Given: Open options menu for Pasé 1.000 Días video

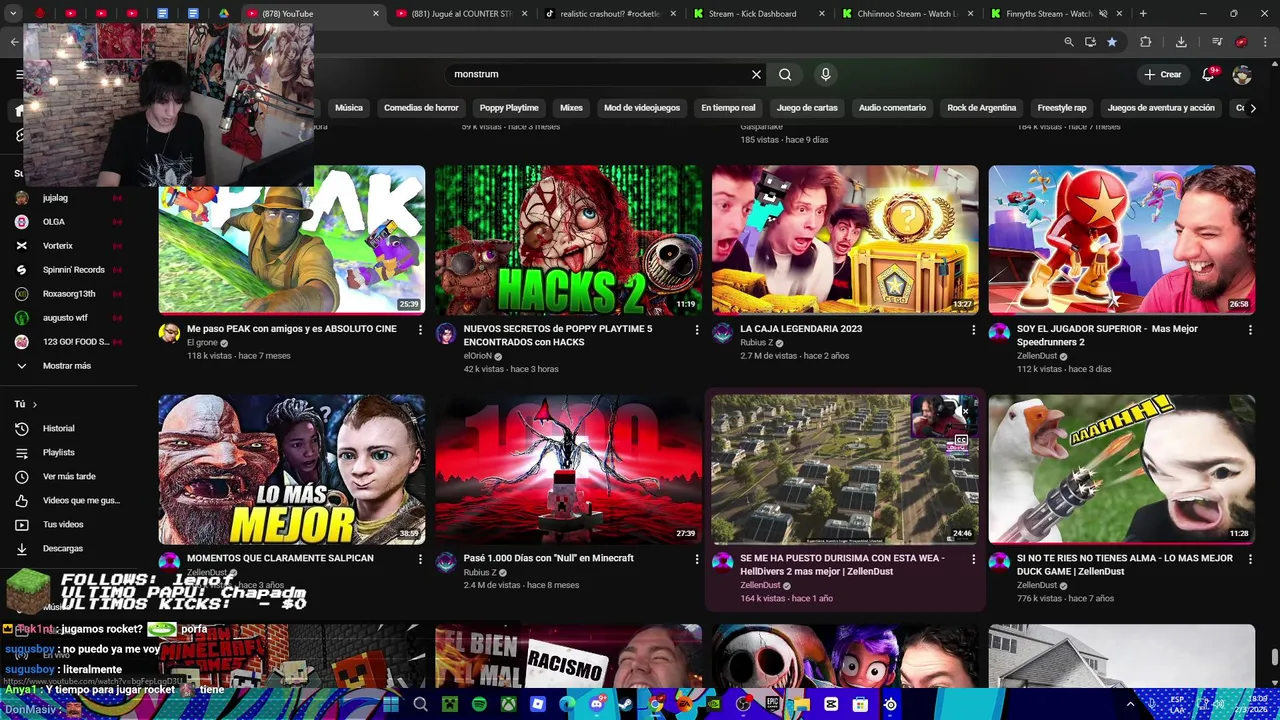Looking at the screenshot, I should click(x=697, y=559).
